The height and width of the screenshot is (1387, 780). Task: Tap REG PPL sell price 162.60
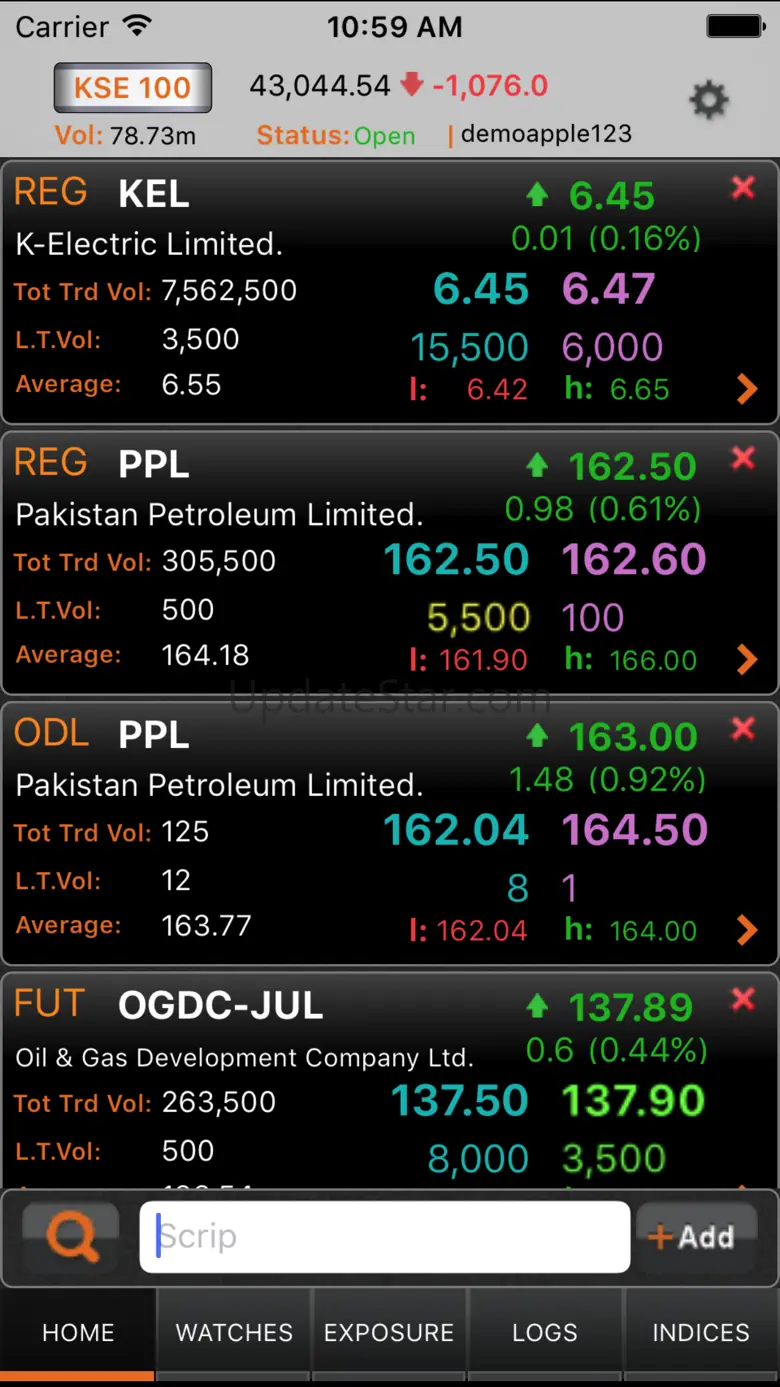[634, 560]
